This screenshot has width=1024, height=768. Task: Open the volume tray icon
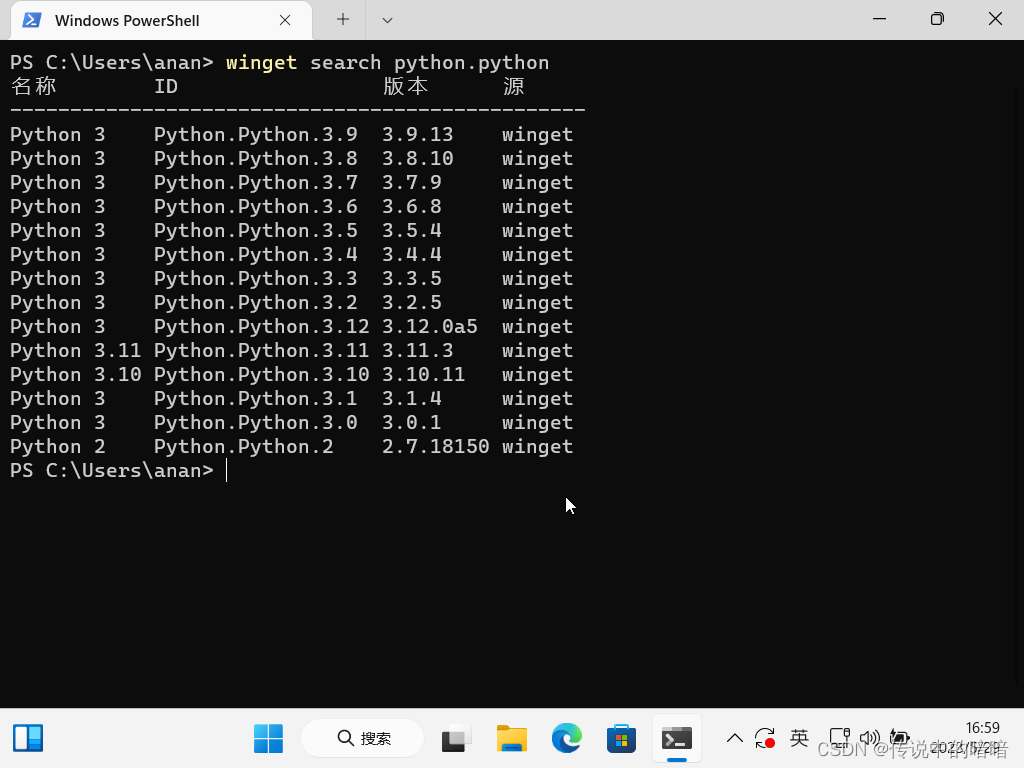click(x=869, y=739)
